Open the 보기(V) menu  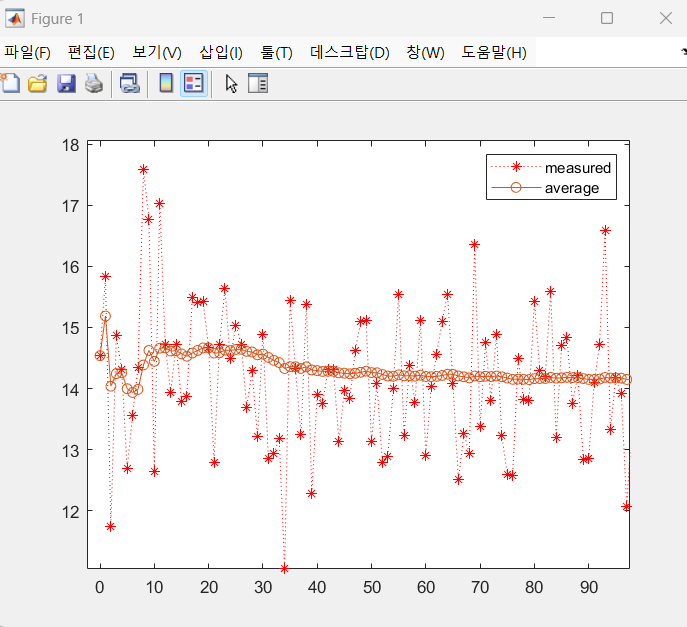pos(157,53)
